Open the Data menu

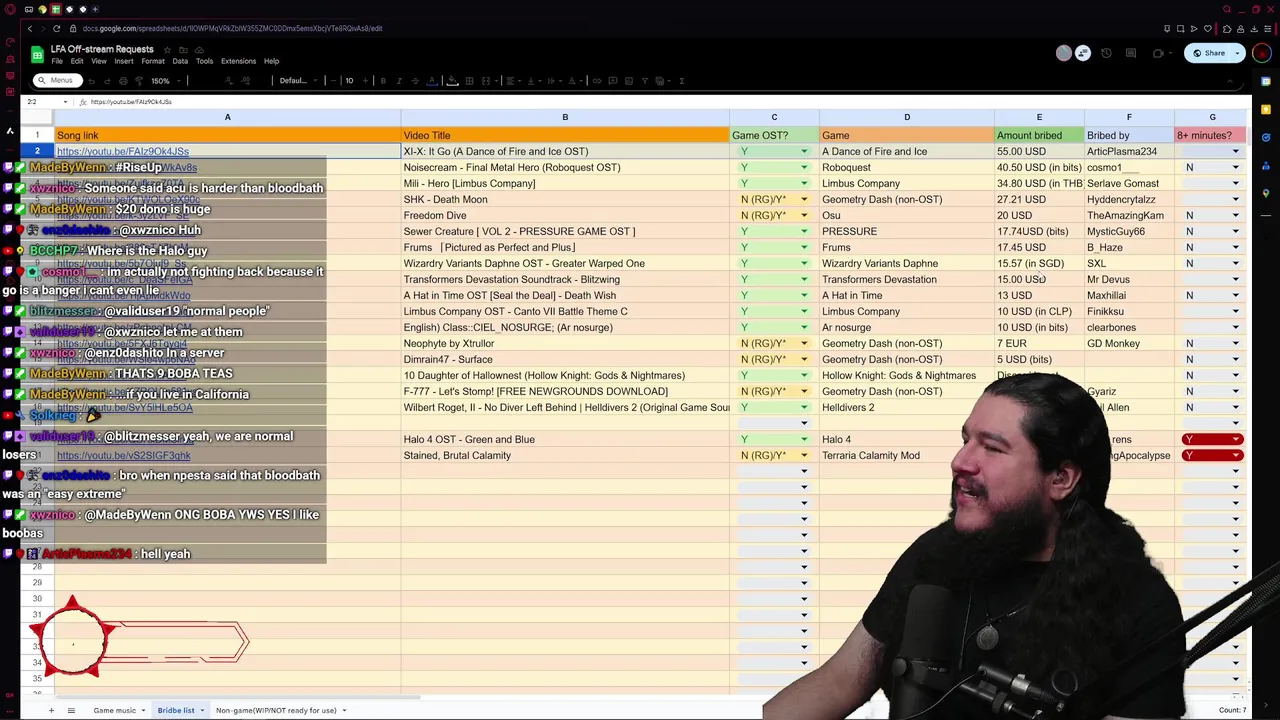point(180,61)
